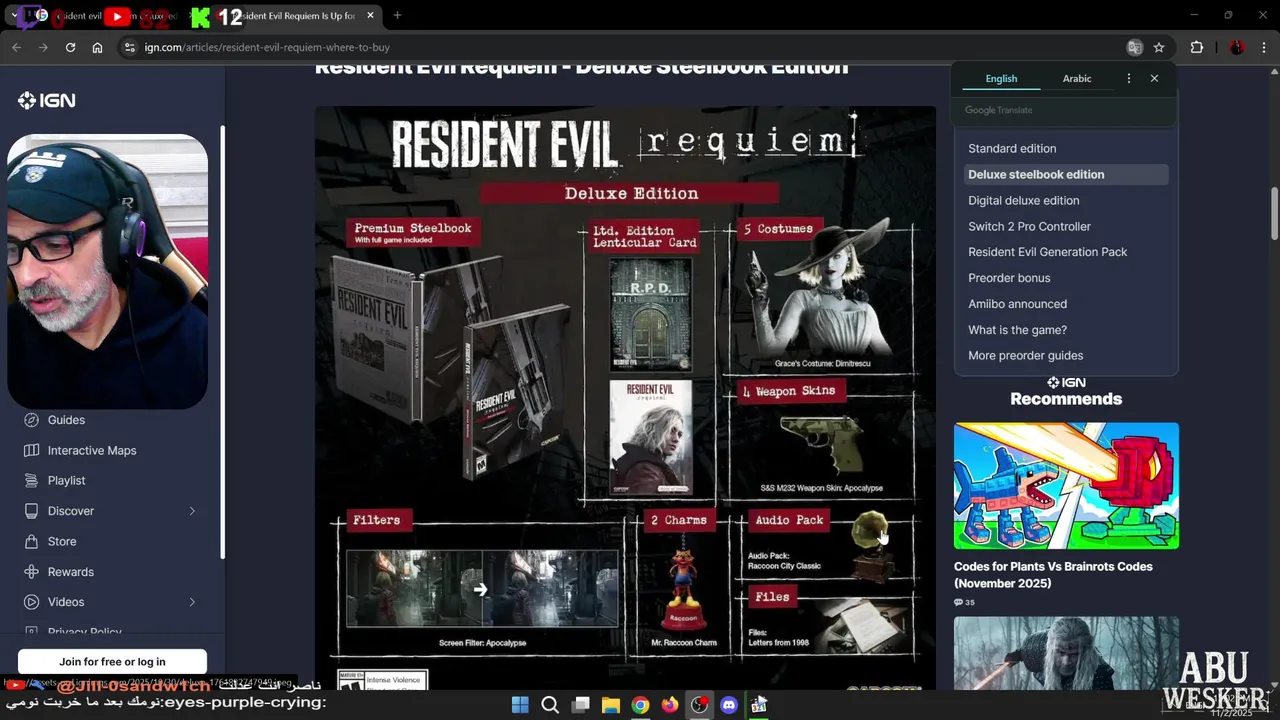Select Arabic tab in translate popup
This screenshot has width=1280, height=720.
1077,78
